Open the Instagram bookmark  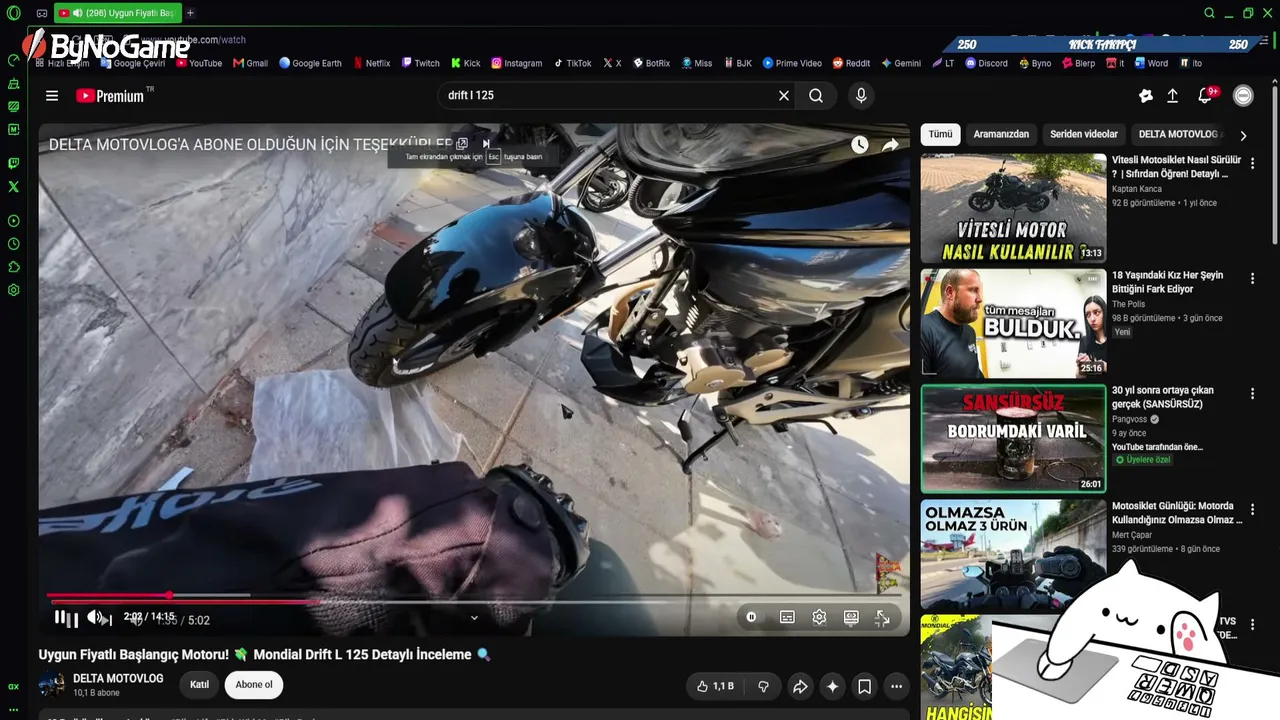click(516, 63)
